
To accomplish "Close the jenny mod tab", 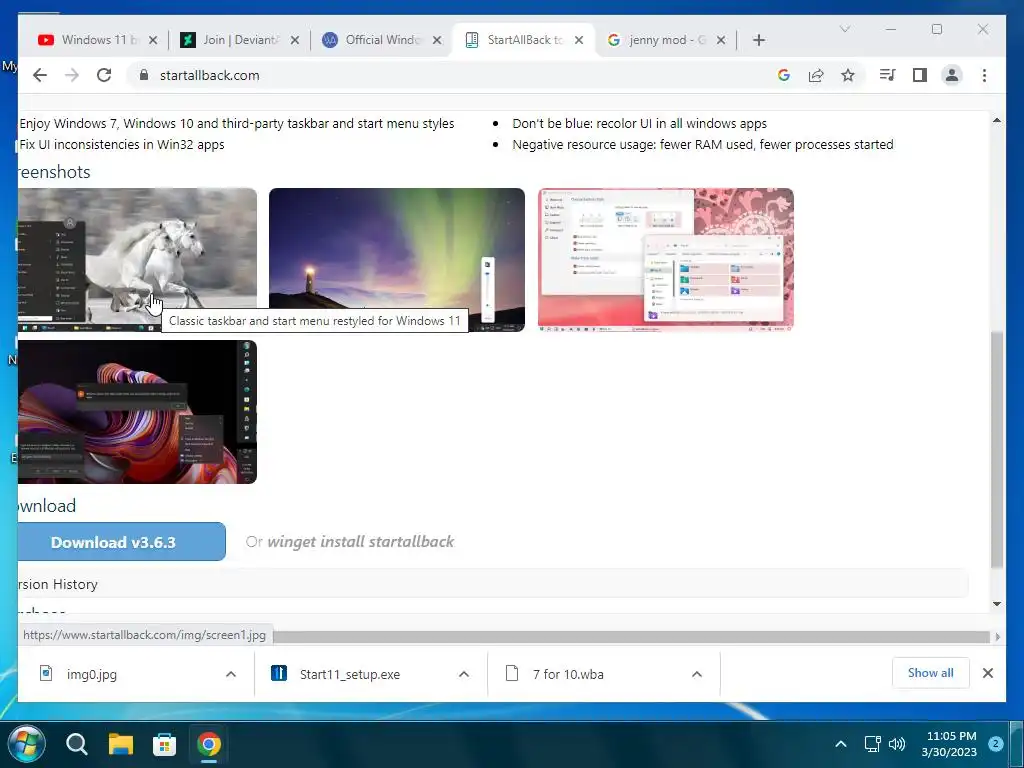I will 720,40.
